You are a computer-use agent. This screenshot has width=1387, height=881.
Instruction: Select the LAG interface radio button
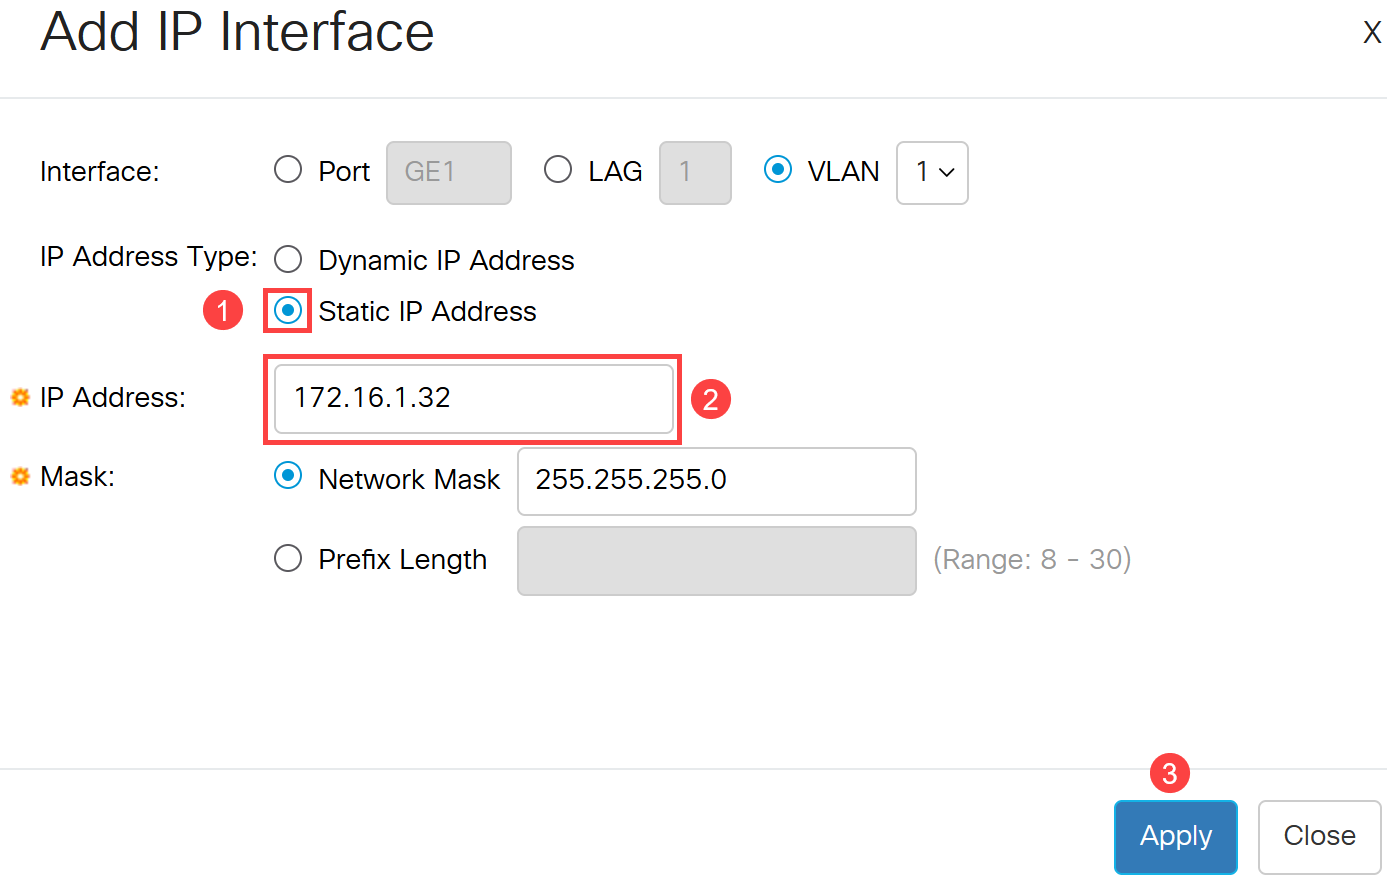558,169
